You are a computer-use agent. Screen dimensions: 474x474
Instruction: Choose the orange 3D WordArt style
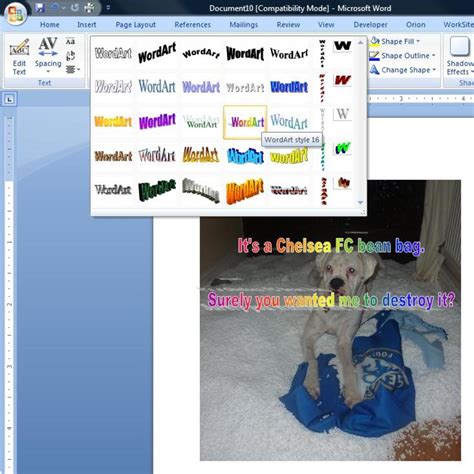(x=245, y=190)
